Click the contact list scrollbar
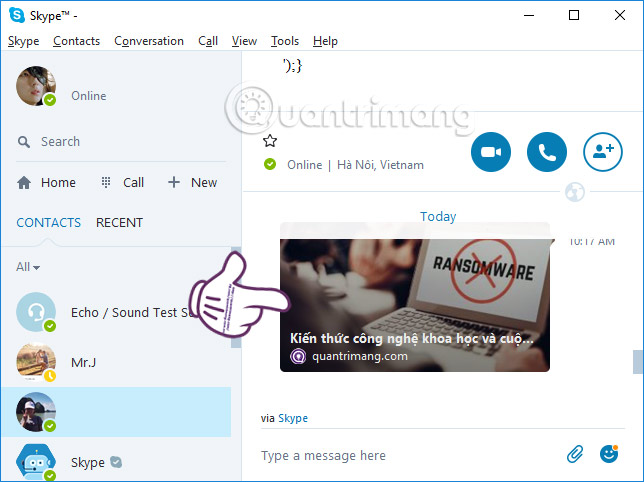Viewport: 644px width, 482px height. 236,298
